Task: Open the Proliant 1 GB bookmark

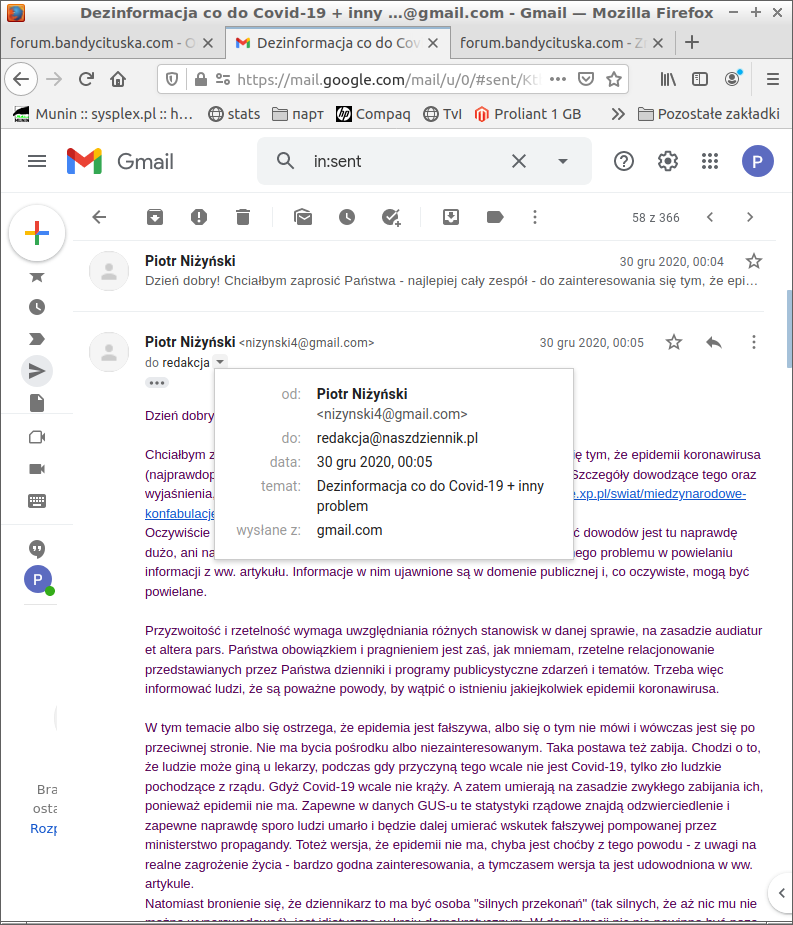Action: [x=528, y=114]
